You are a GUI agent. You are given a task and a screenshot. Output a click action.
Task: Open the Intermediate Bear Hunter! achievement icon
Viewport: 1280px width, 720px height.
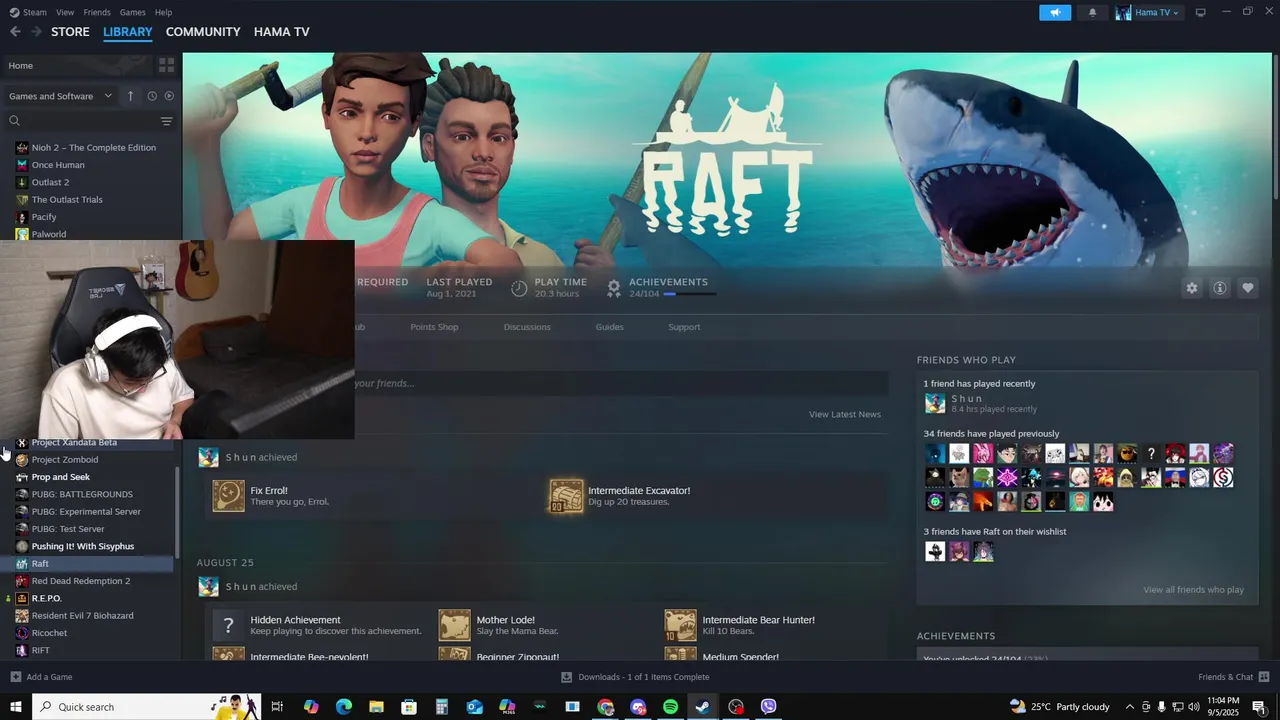pyautogui.click(x=680, y=625)
